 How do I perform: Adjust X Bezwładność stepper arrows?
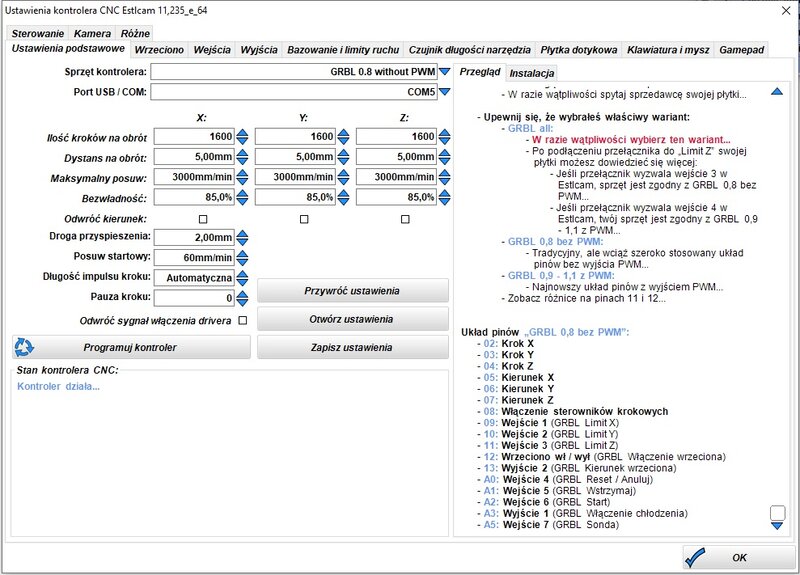[242, 197]
